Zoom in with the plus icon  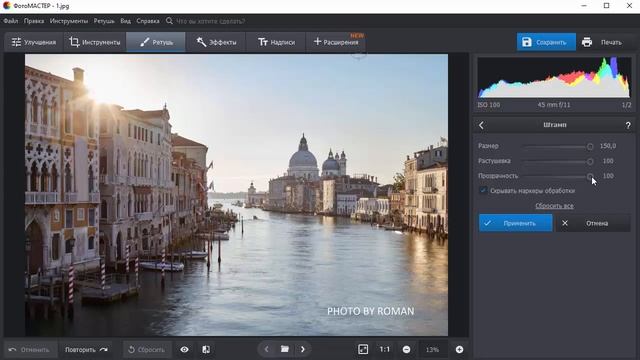(459, 349)
